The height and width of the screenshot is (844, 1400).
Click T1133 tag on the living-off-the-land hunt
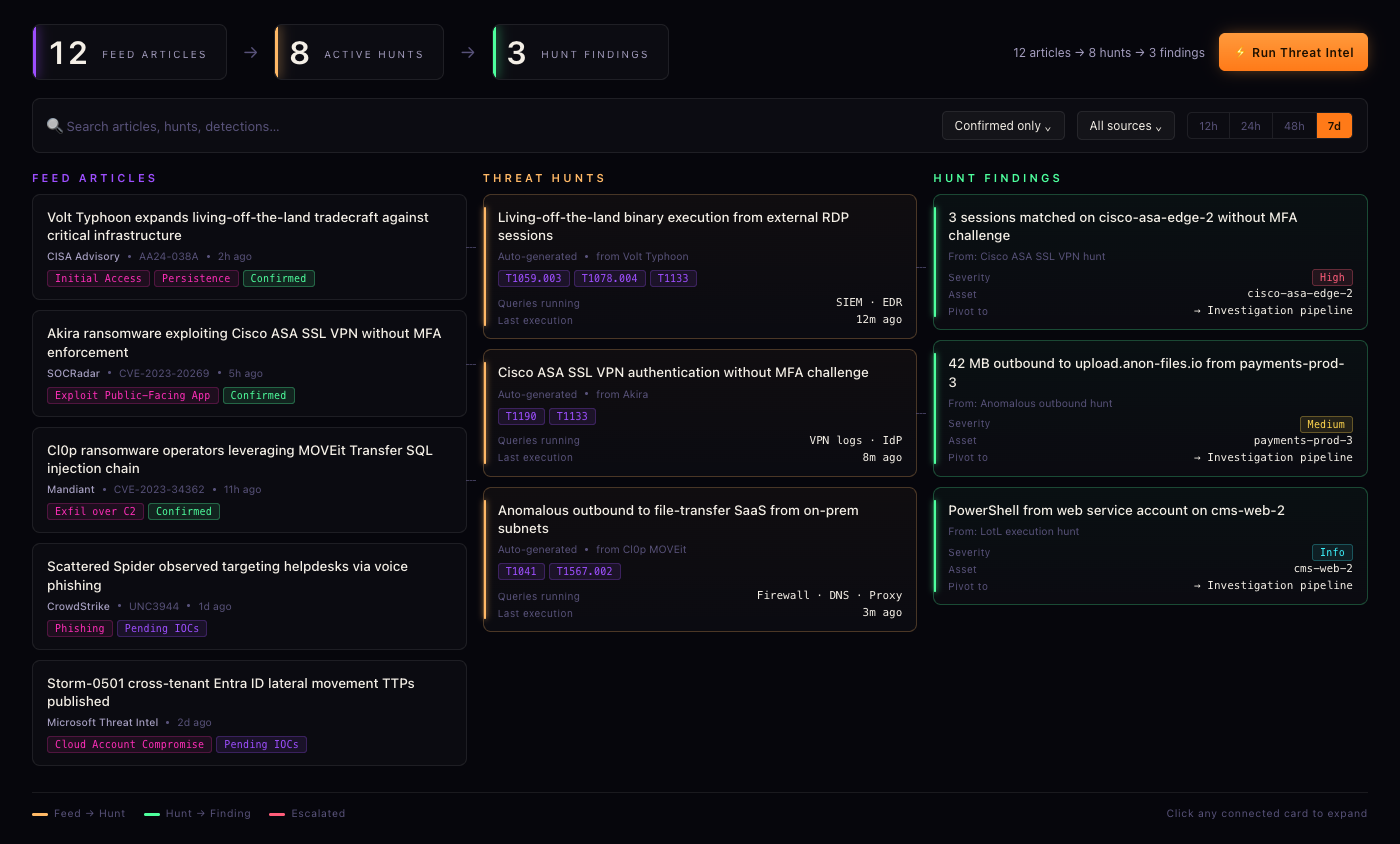pos(673,278)
